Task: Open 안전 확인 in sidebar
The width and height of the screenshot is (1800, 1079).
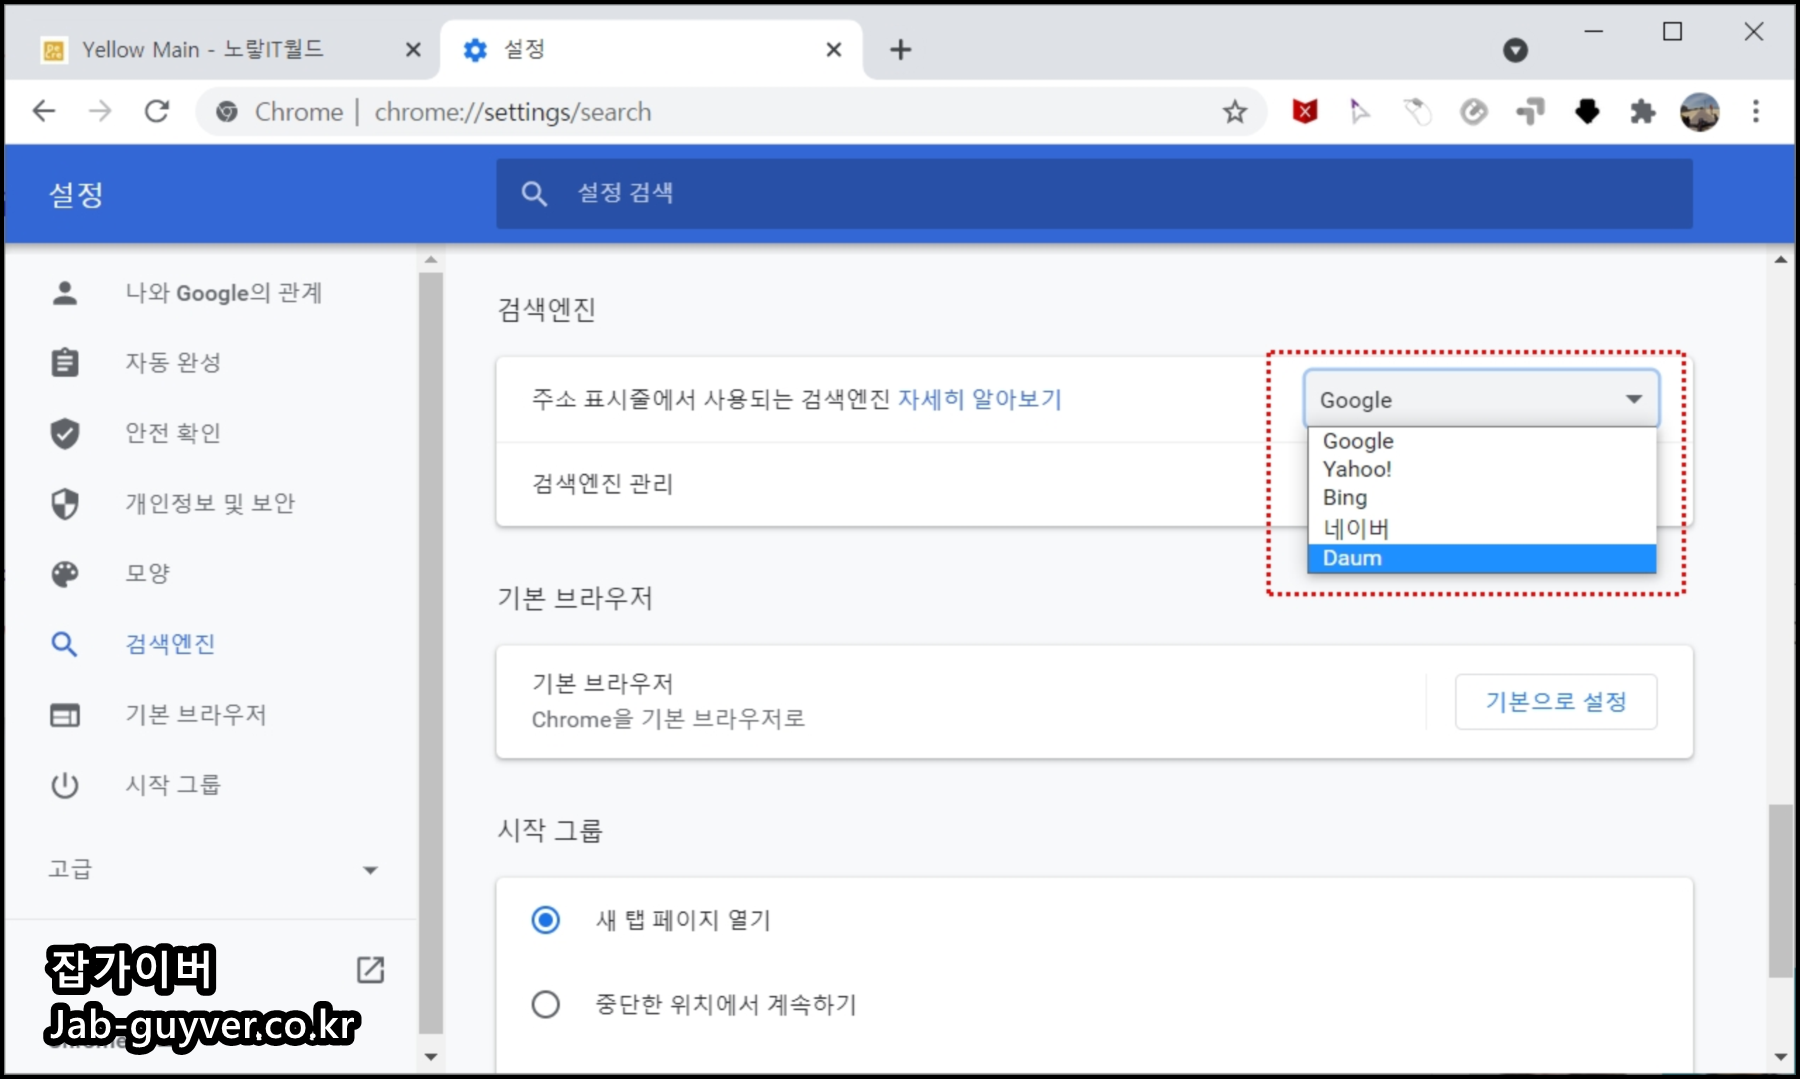Action: coord(172,433)
